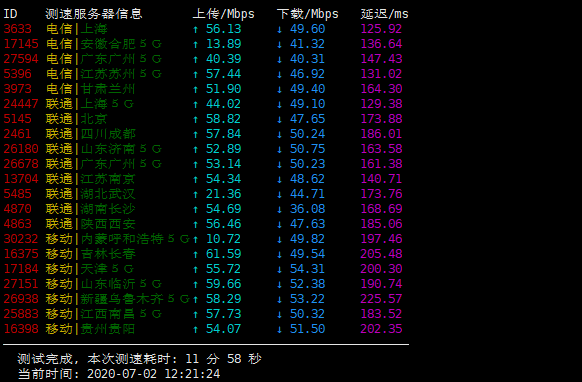Select the 联通 北京 server row
The height and width of the screenshot is (382, 582).
click(x=203, y=119)
